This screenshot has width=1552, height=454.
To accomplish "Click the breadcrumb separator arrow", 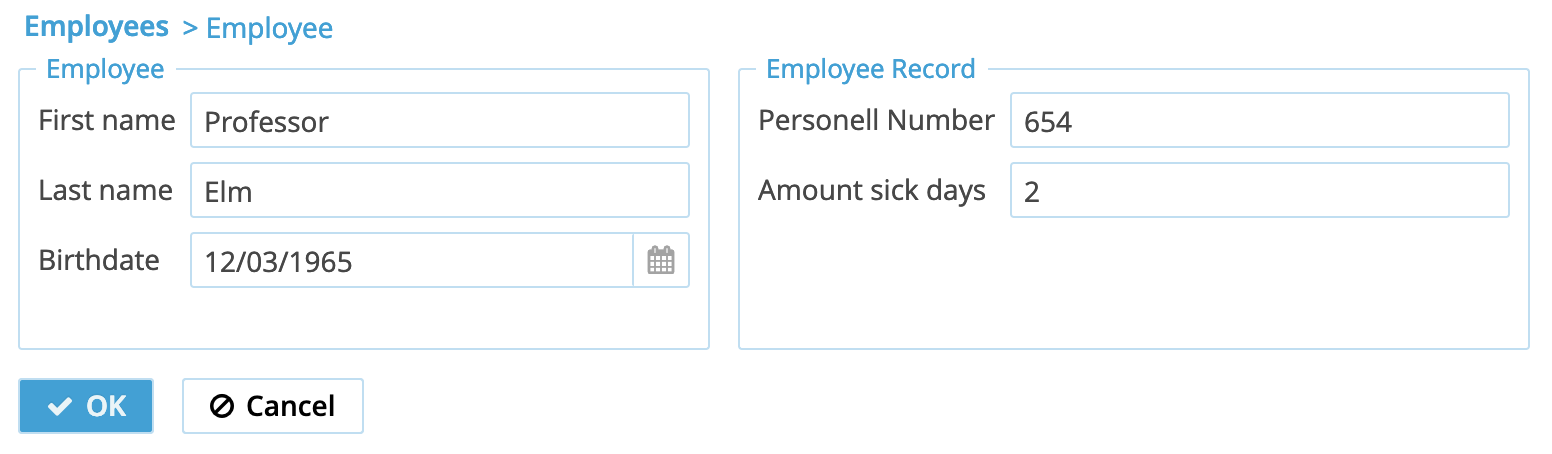I will 190,29.
